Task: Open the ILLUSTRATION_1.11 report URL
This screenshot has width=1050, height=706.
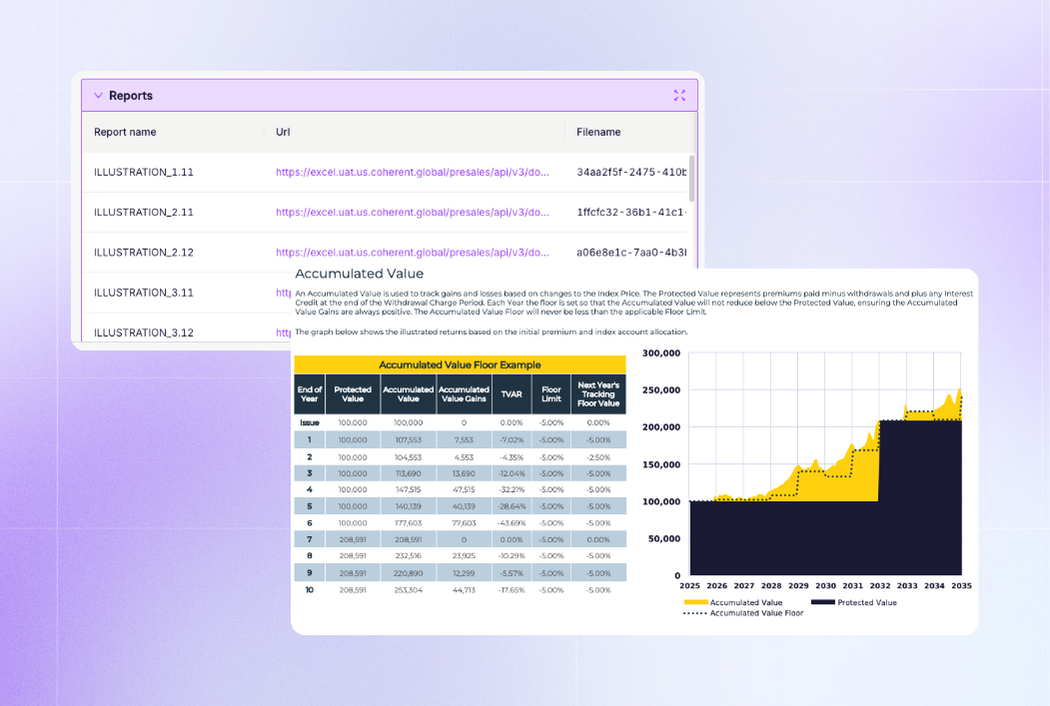Action: tap(412, 172)
